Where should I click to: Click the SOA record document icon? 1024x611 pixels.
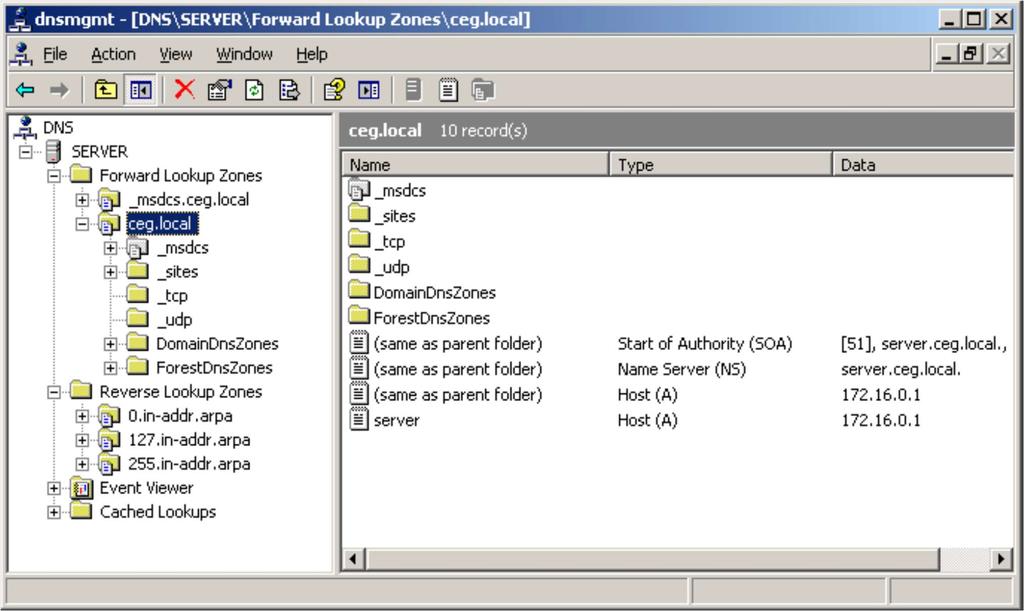(359, 343)
